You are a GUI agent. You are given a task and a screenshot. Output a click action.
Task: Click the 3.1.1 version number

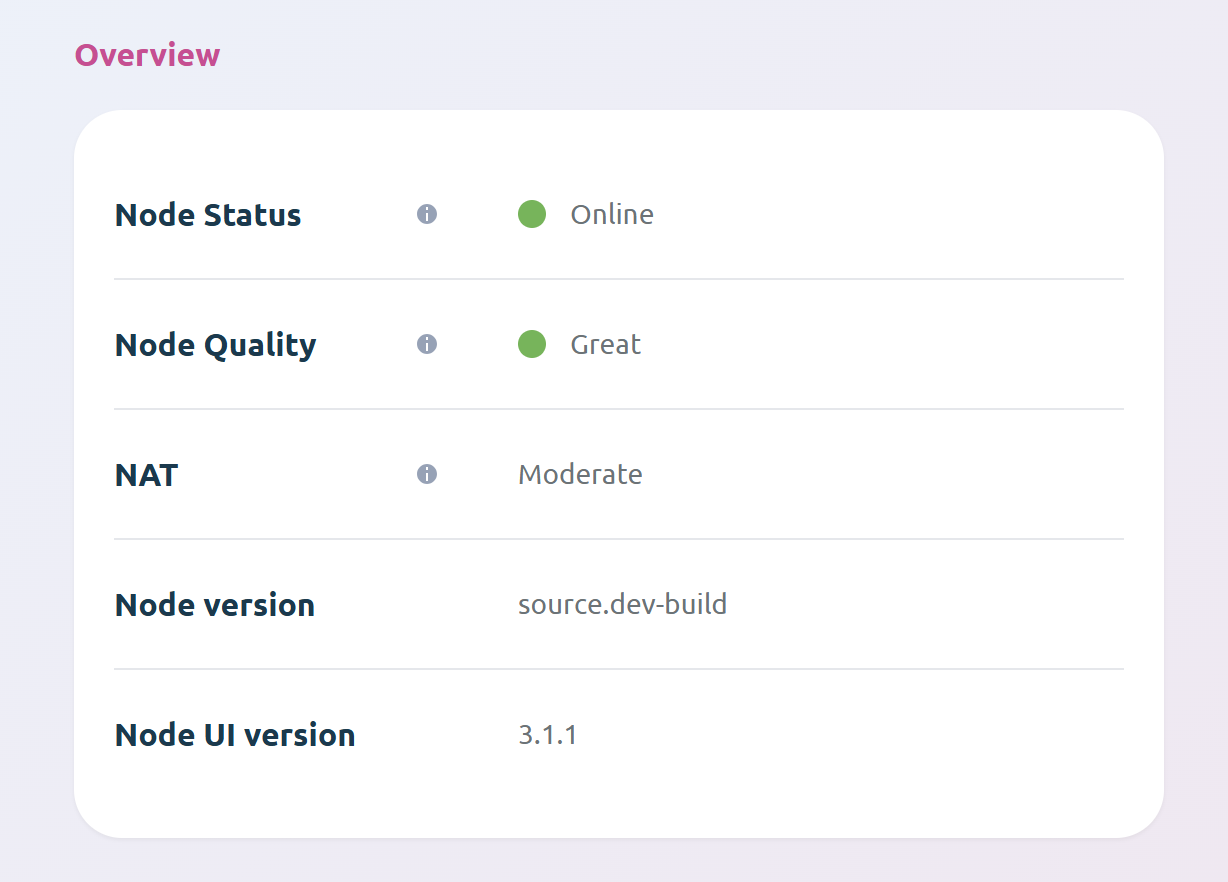(547, 734)
